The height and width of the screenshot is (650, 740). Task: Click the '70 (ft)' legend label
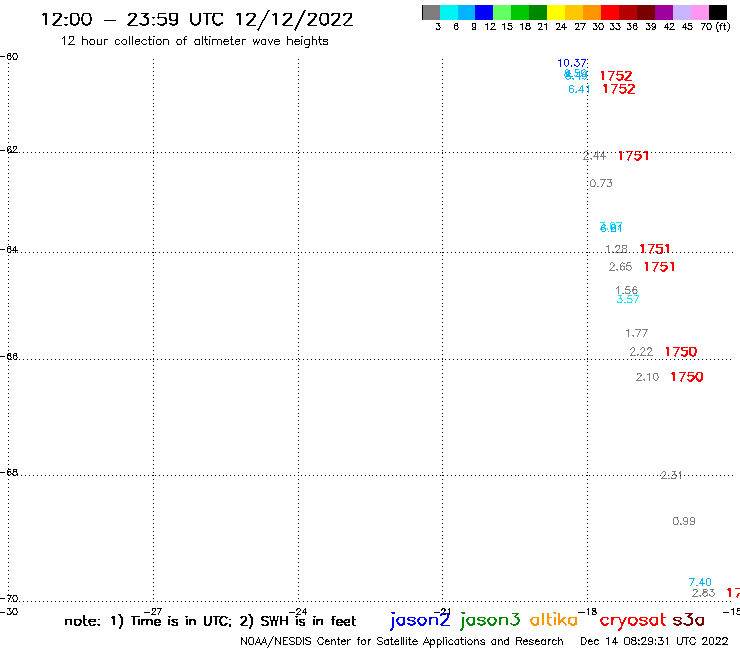[x=715, y=26]
